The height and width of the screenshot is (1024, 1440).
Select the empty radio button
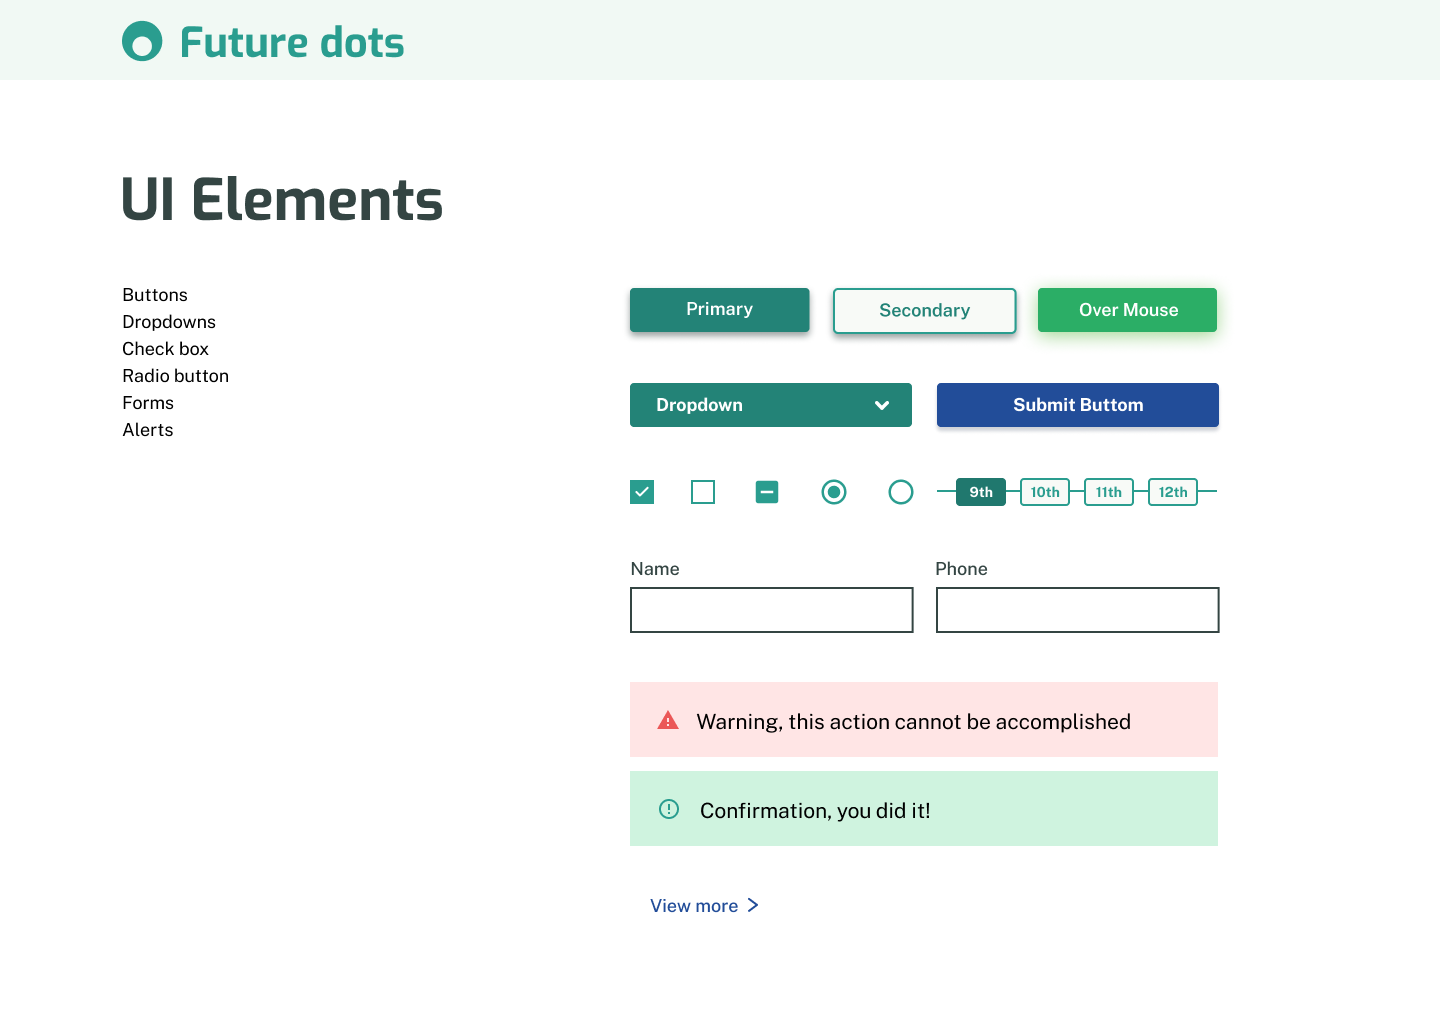(901, 492)
